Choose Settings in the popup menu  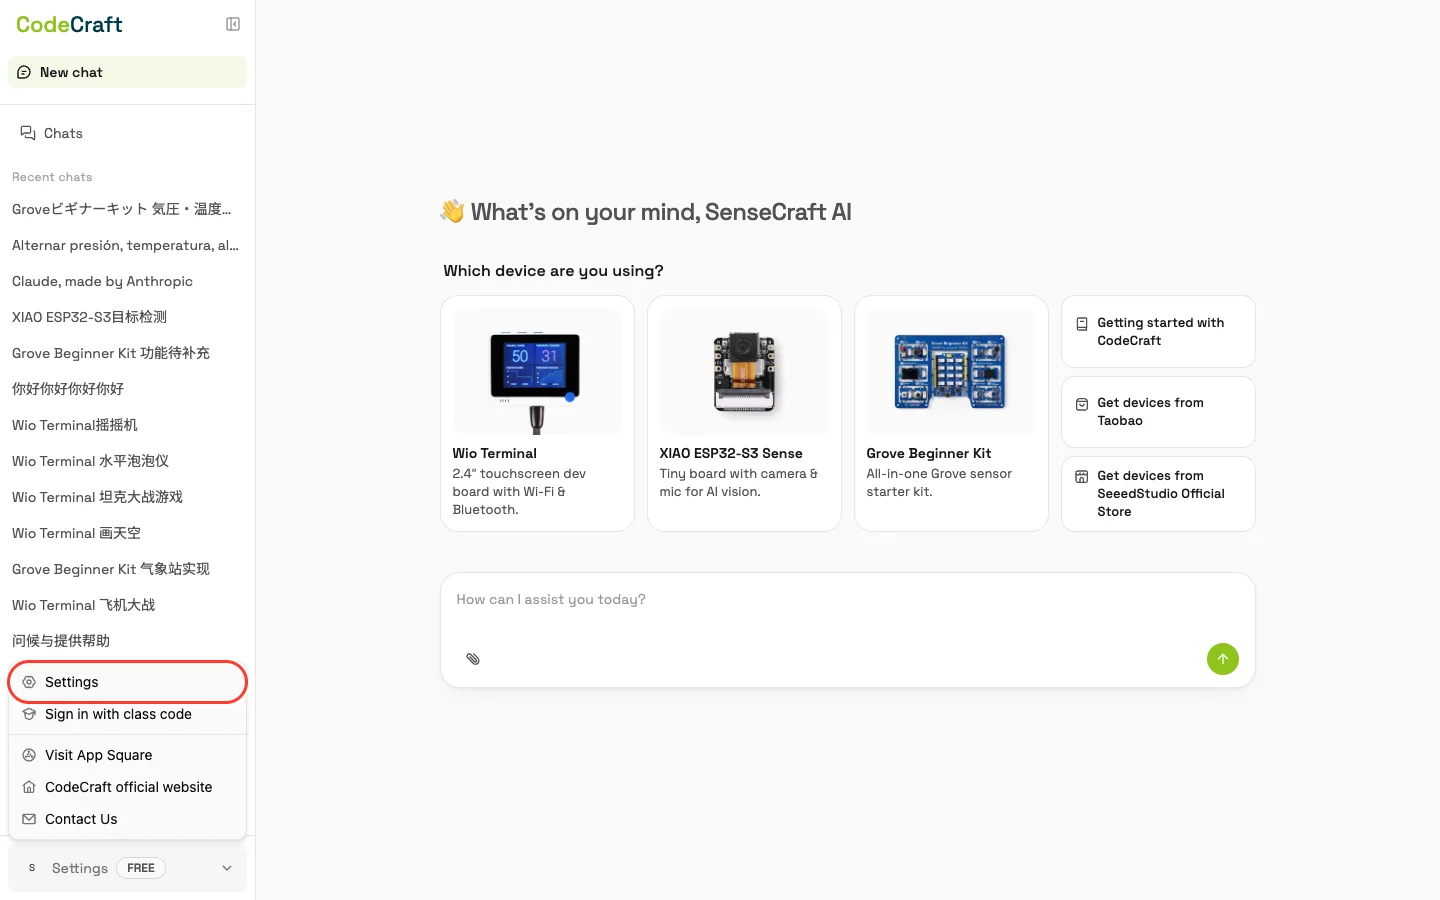(x=127, y=682)
